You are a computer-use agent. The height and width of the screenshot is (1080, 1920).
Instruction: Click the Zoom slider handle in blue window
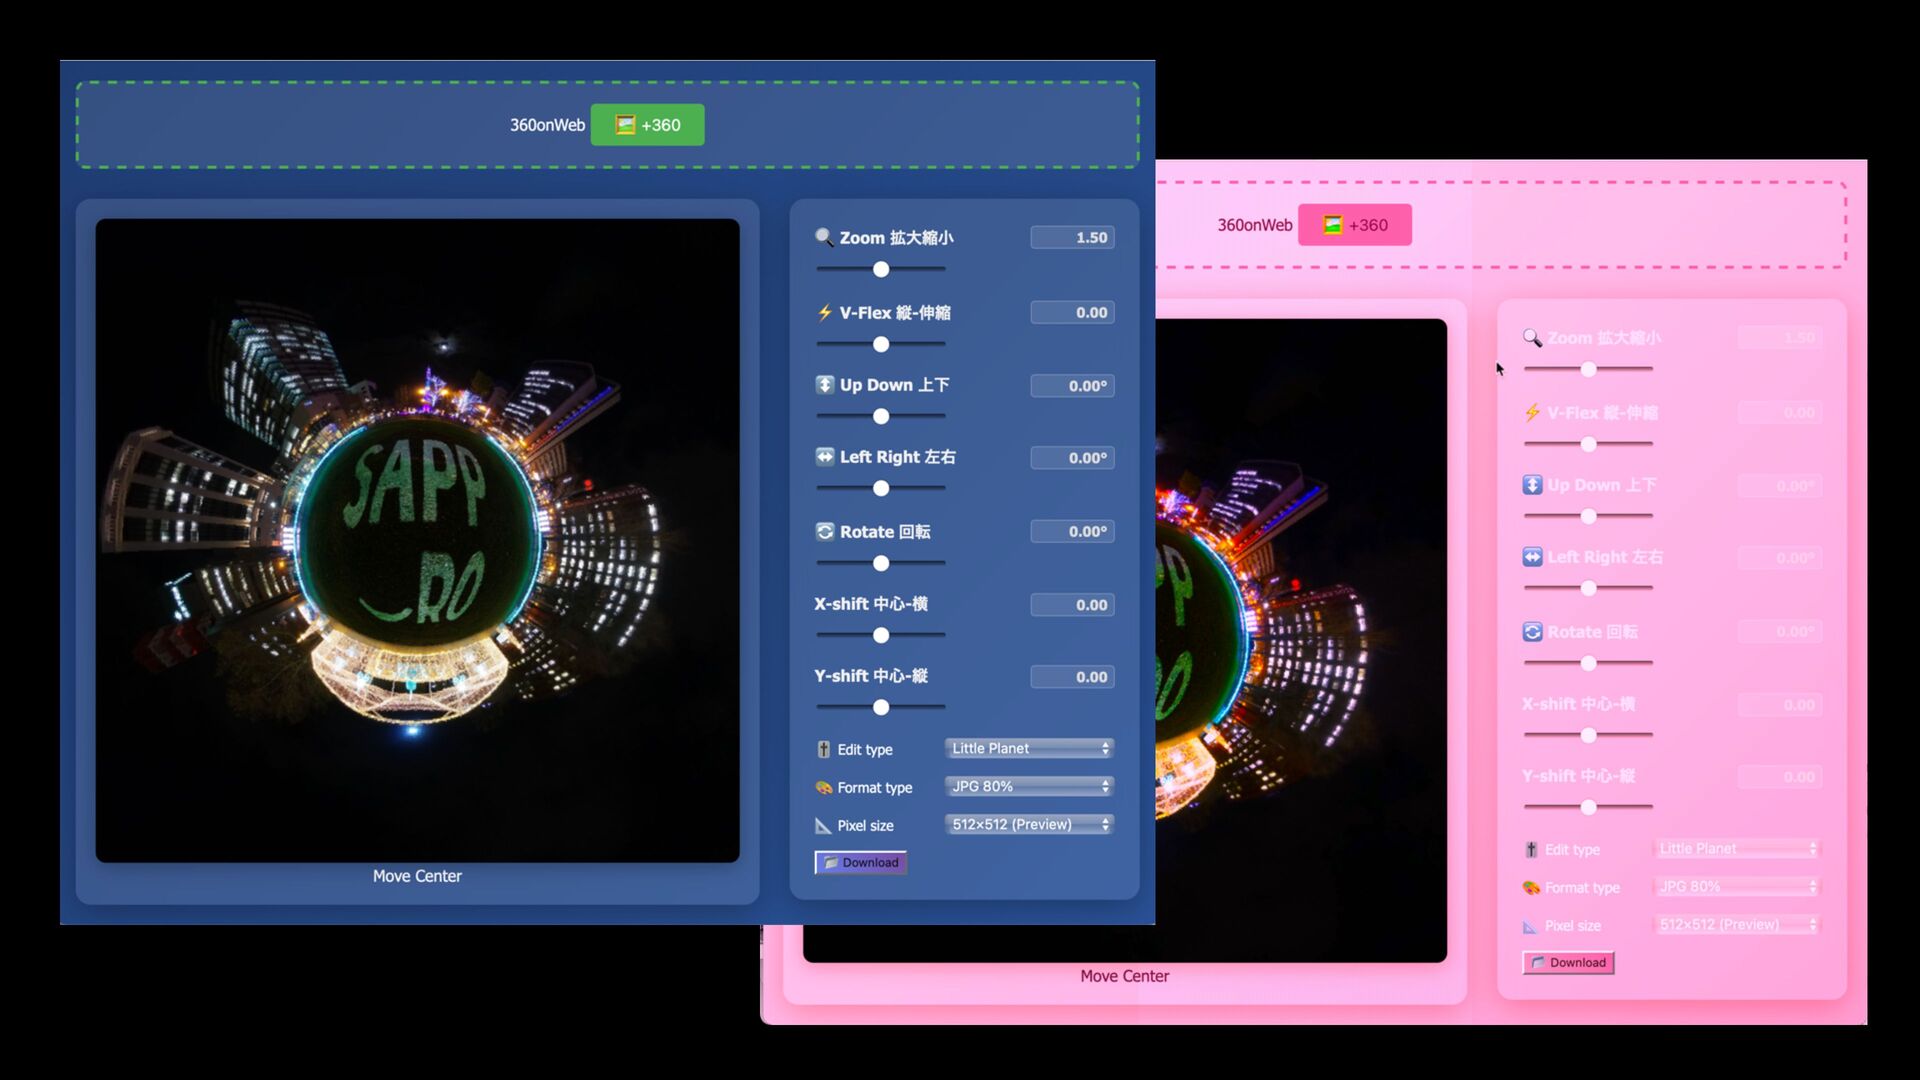click(x=881, y=269)
